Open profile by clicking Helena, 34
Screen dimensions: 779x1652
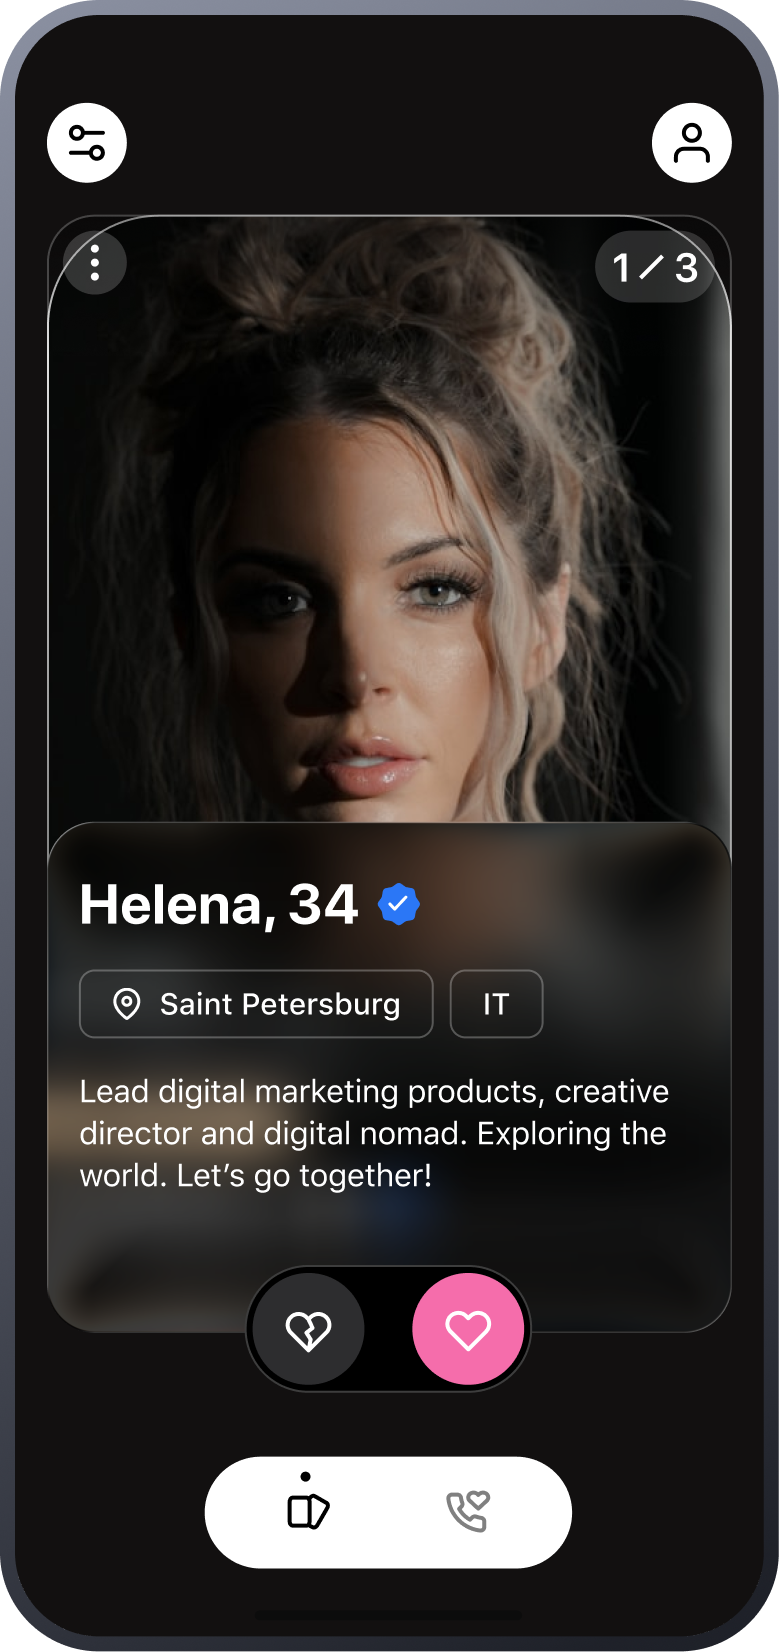pos(218,904)
